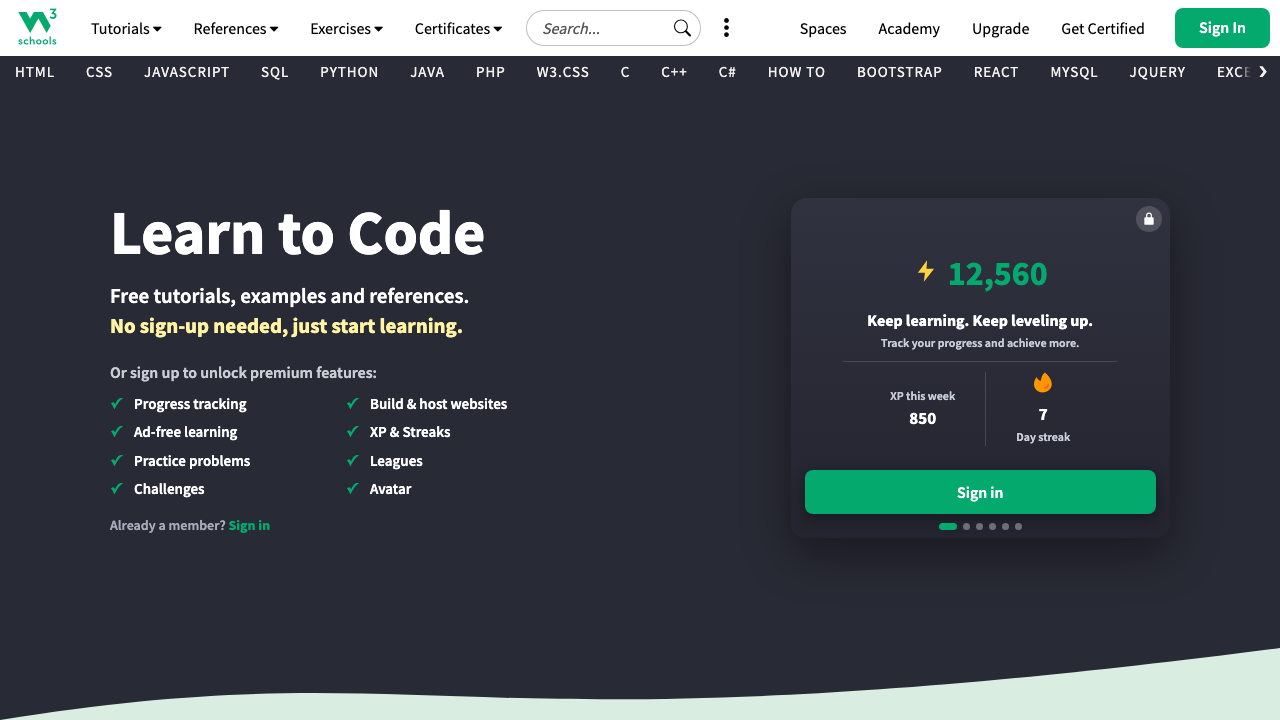Image resolution: width=1280 pixels, height=720 pixels.
Task: Open the C# topic
Action: pyautogui.click(x=727, y=72)
